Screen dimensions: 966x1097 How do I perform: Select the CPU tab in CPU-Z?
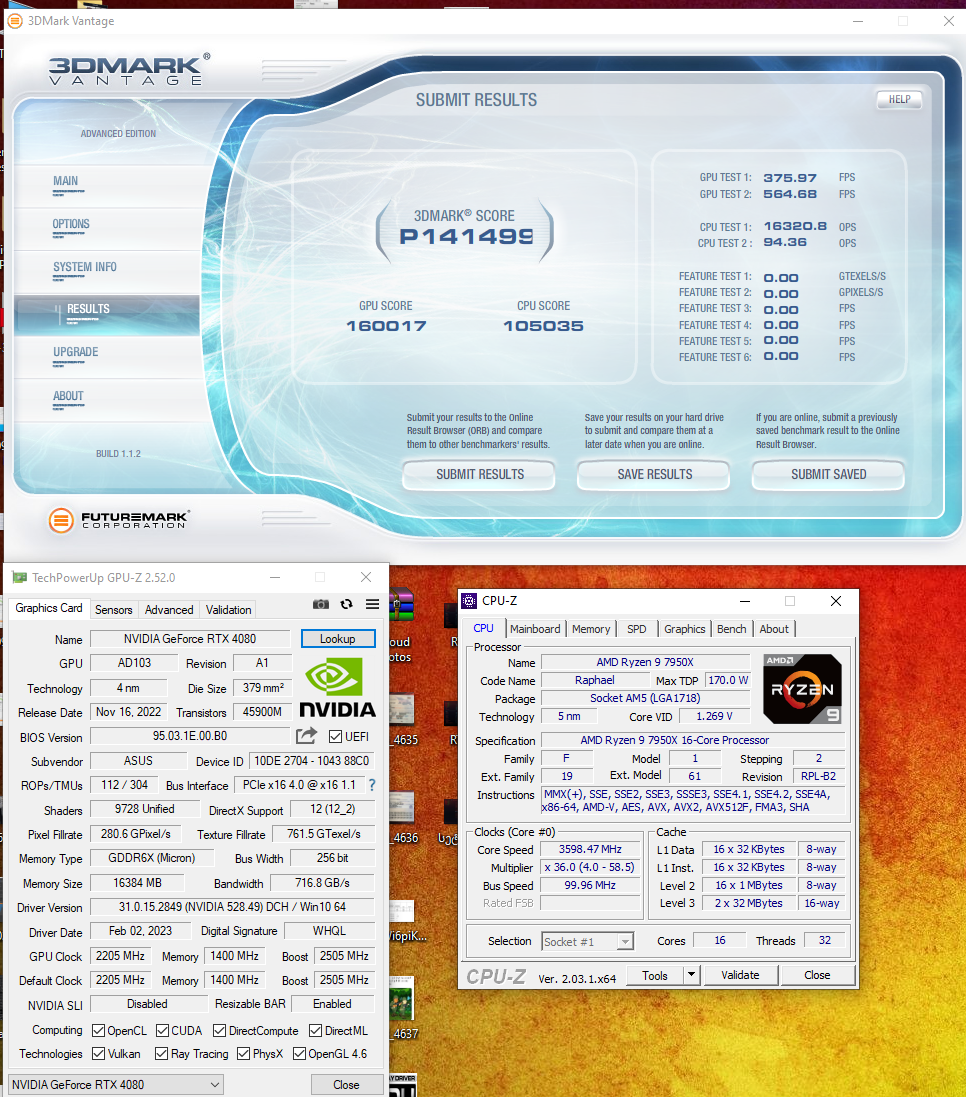[483, 628]
